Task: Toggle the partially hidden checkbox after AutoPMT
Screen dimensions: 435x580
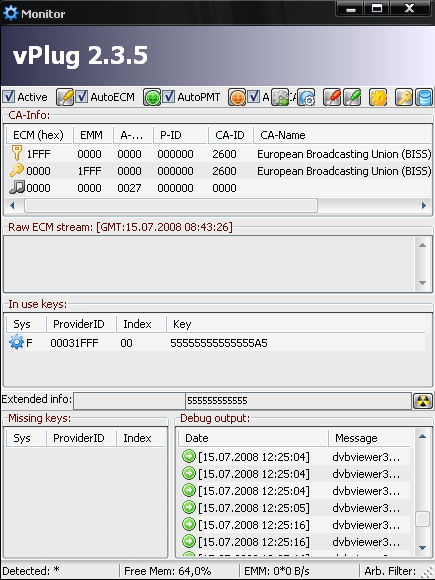Action: 254,97
